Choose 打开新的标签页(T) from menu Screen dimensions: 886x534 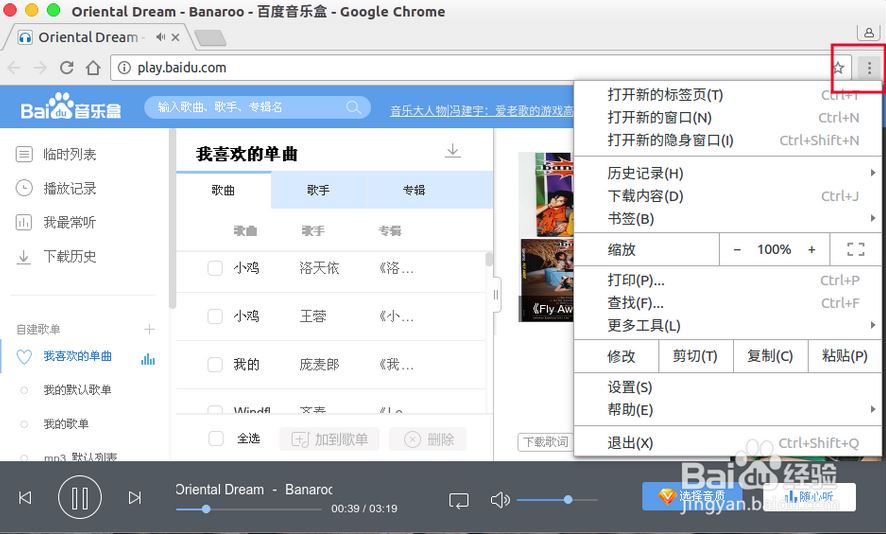point(728,95)
